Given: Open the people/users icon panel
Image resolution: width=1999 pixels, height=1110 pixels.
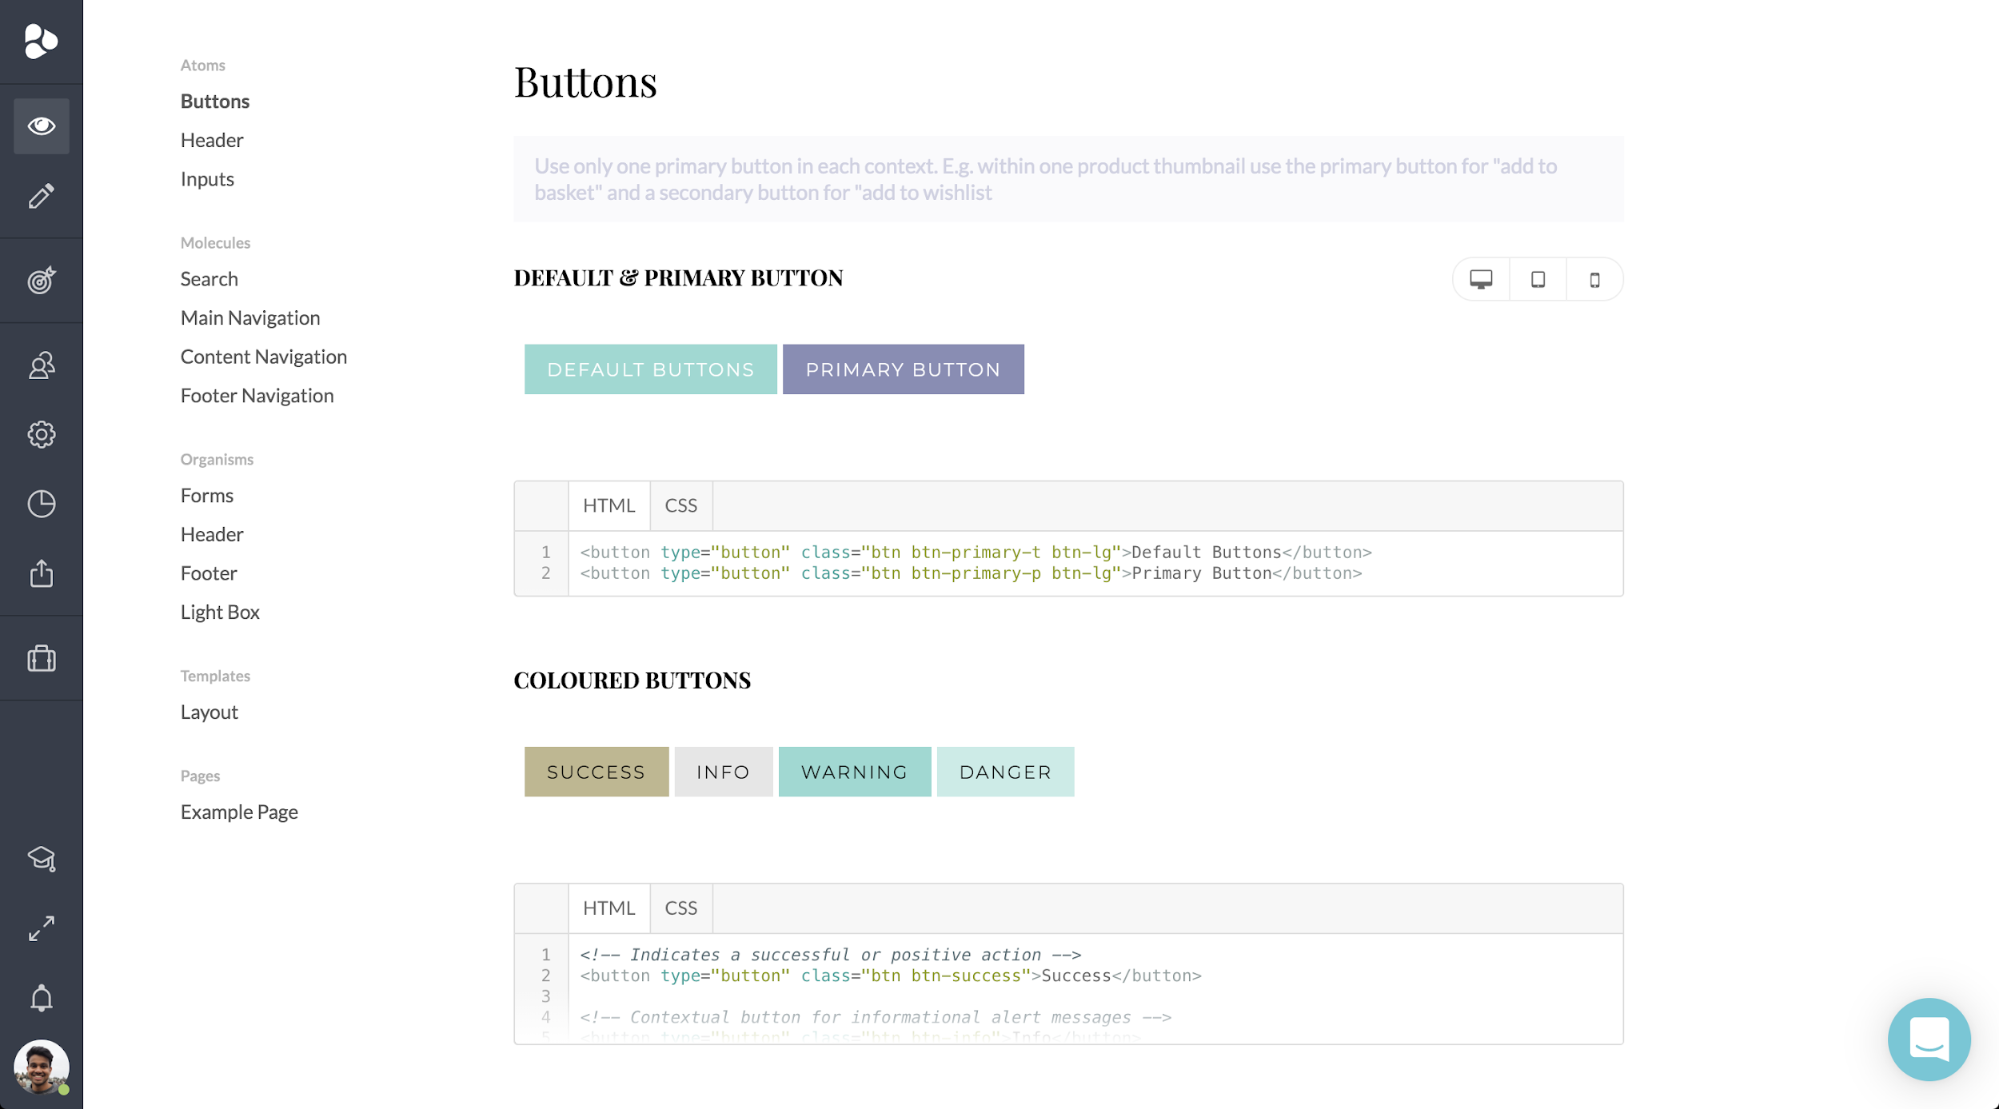Looking at the screenshot, I should (41, 365).
